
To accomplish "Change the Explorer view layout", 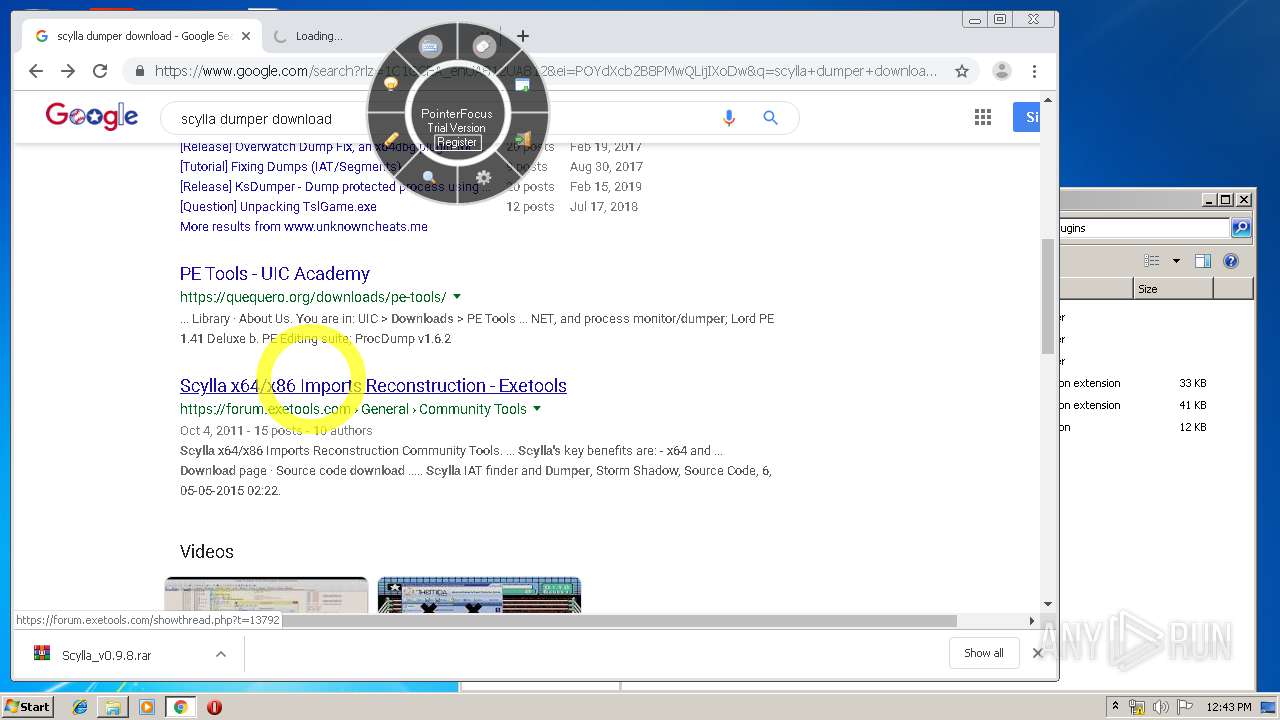I will coord(1152,261).
